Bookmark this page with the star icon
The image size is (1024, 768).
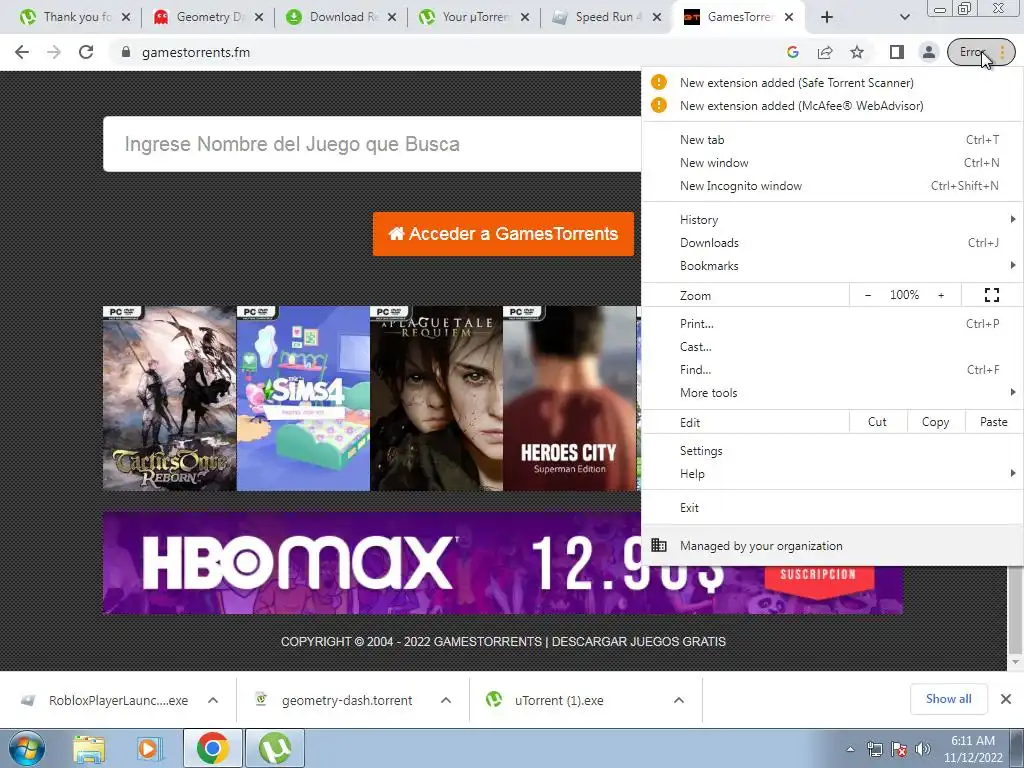pyautogui.click(x=857, y=52)
